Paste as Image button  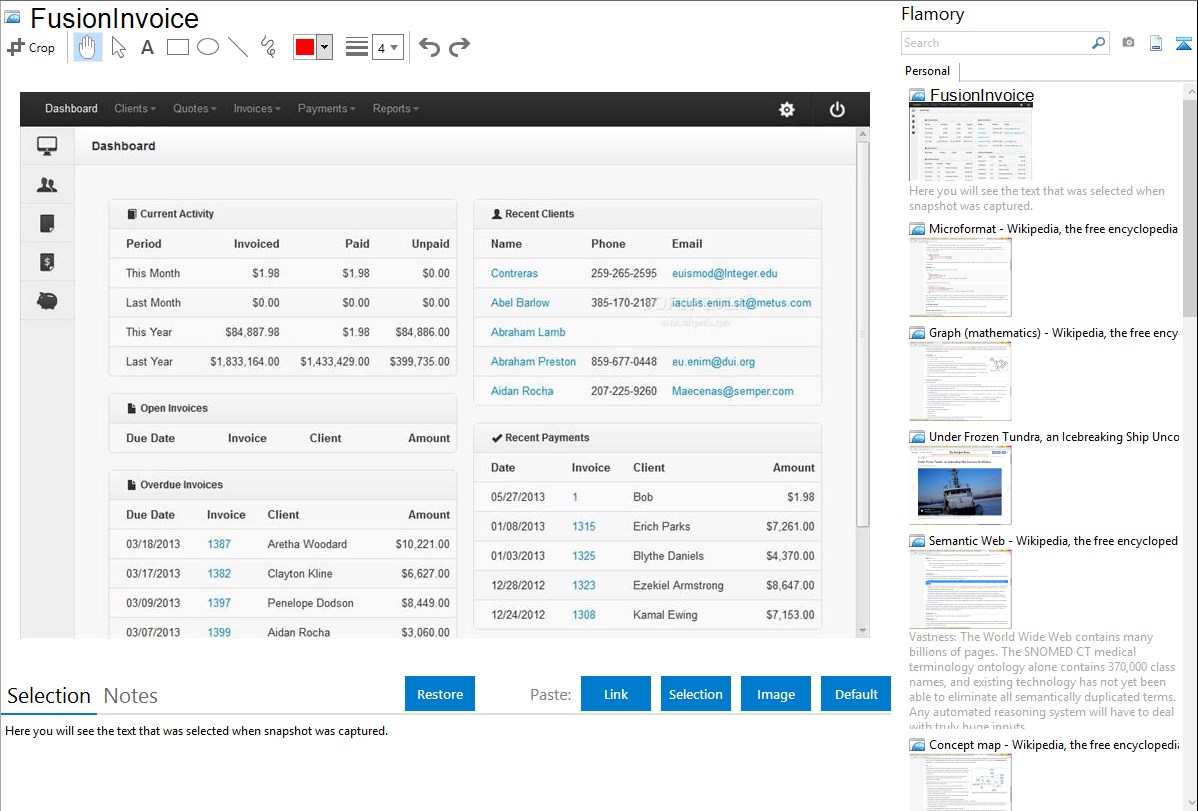click(775, 694)
